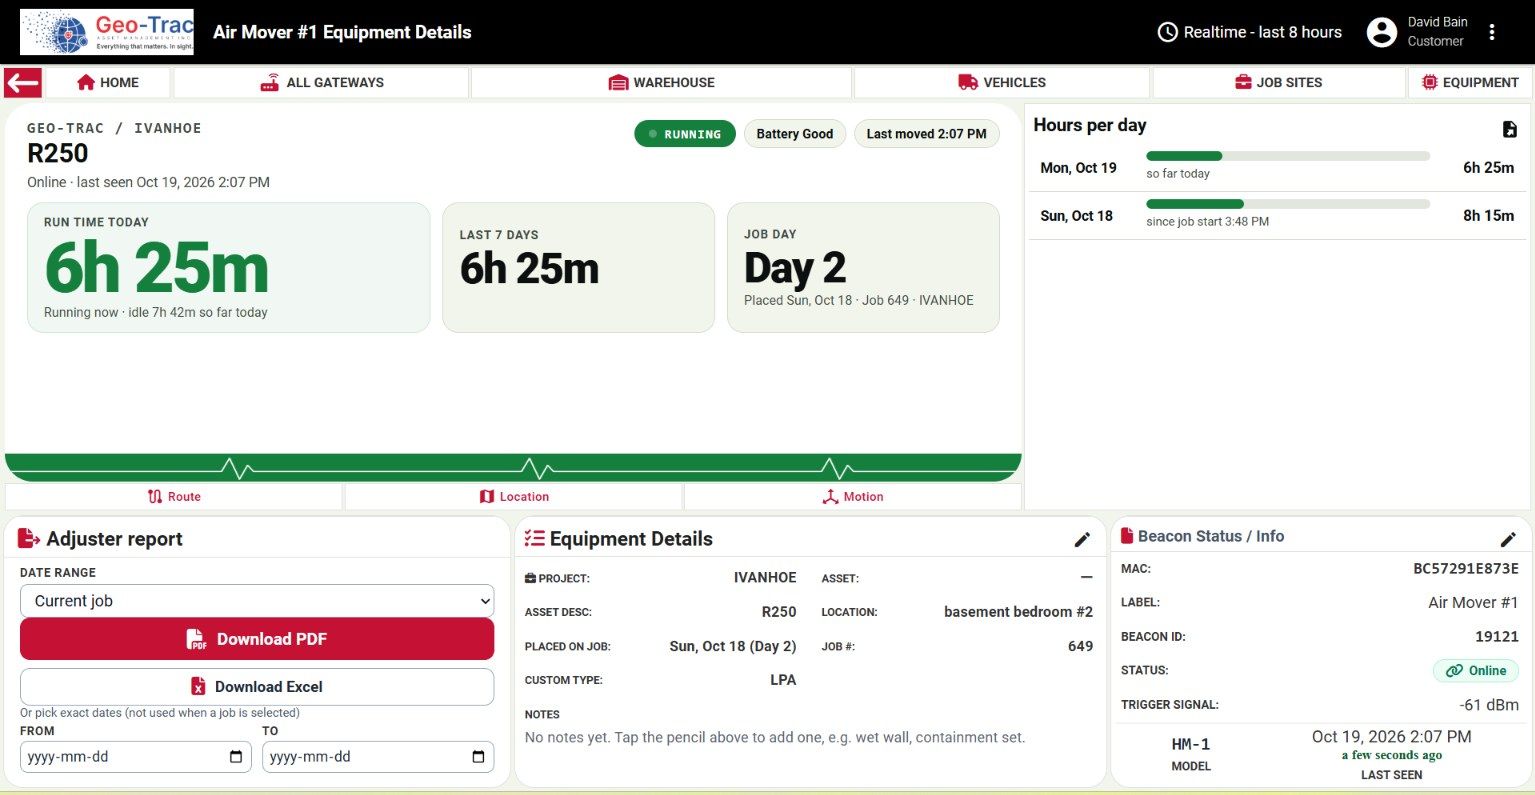
Task: Click the Sun, Oct 18 hours bar
Action: click(1288, 204)
